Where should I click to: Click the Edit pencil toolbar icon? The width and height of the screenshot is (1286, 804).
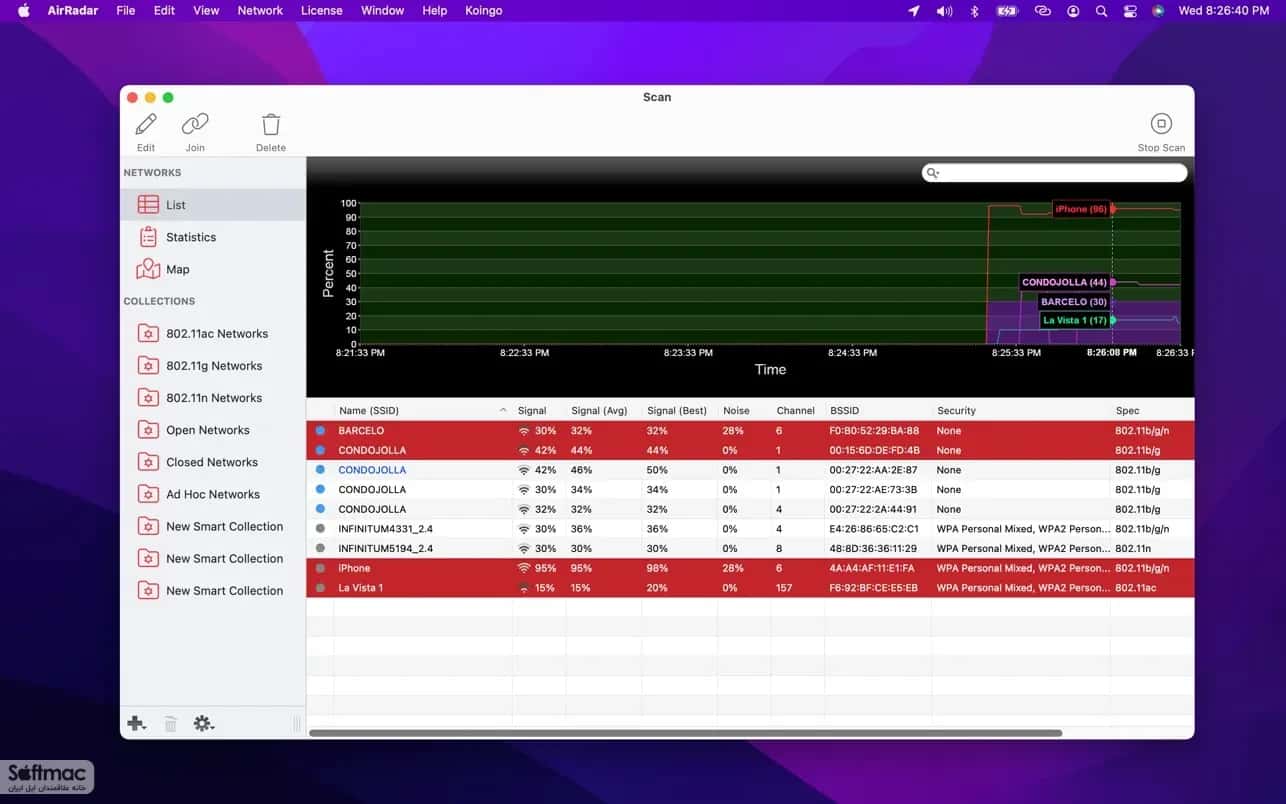[x=146, y=124]
